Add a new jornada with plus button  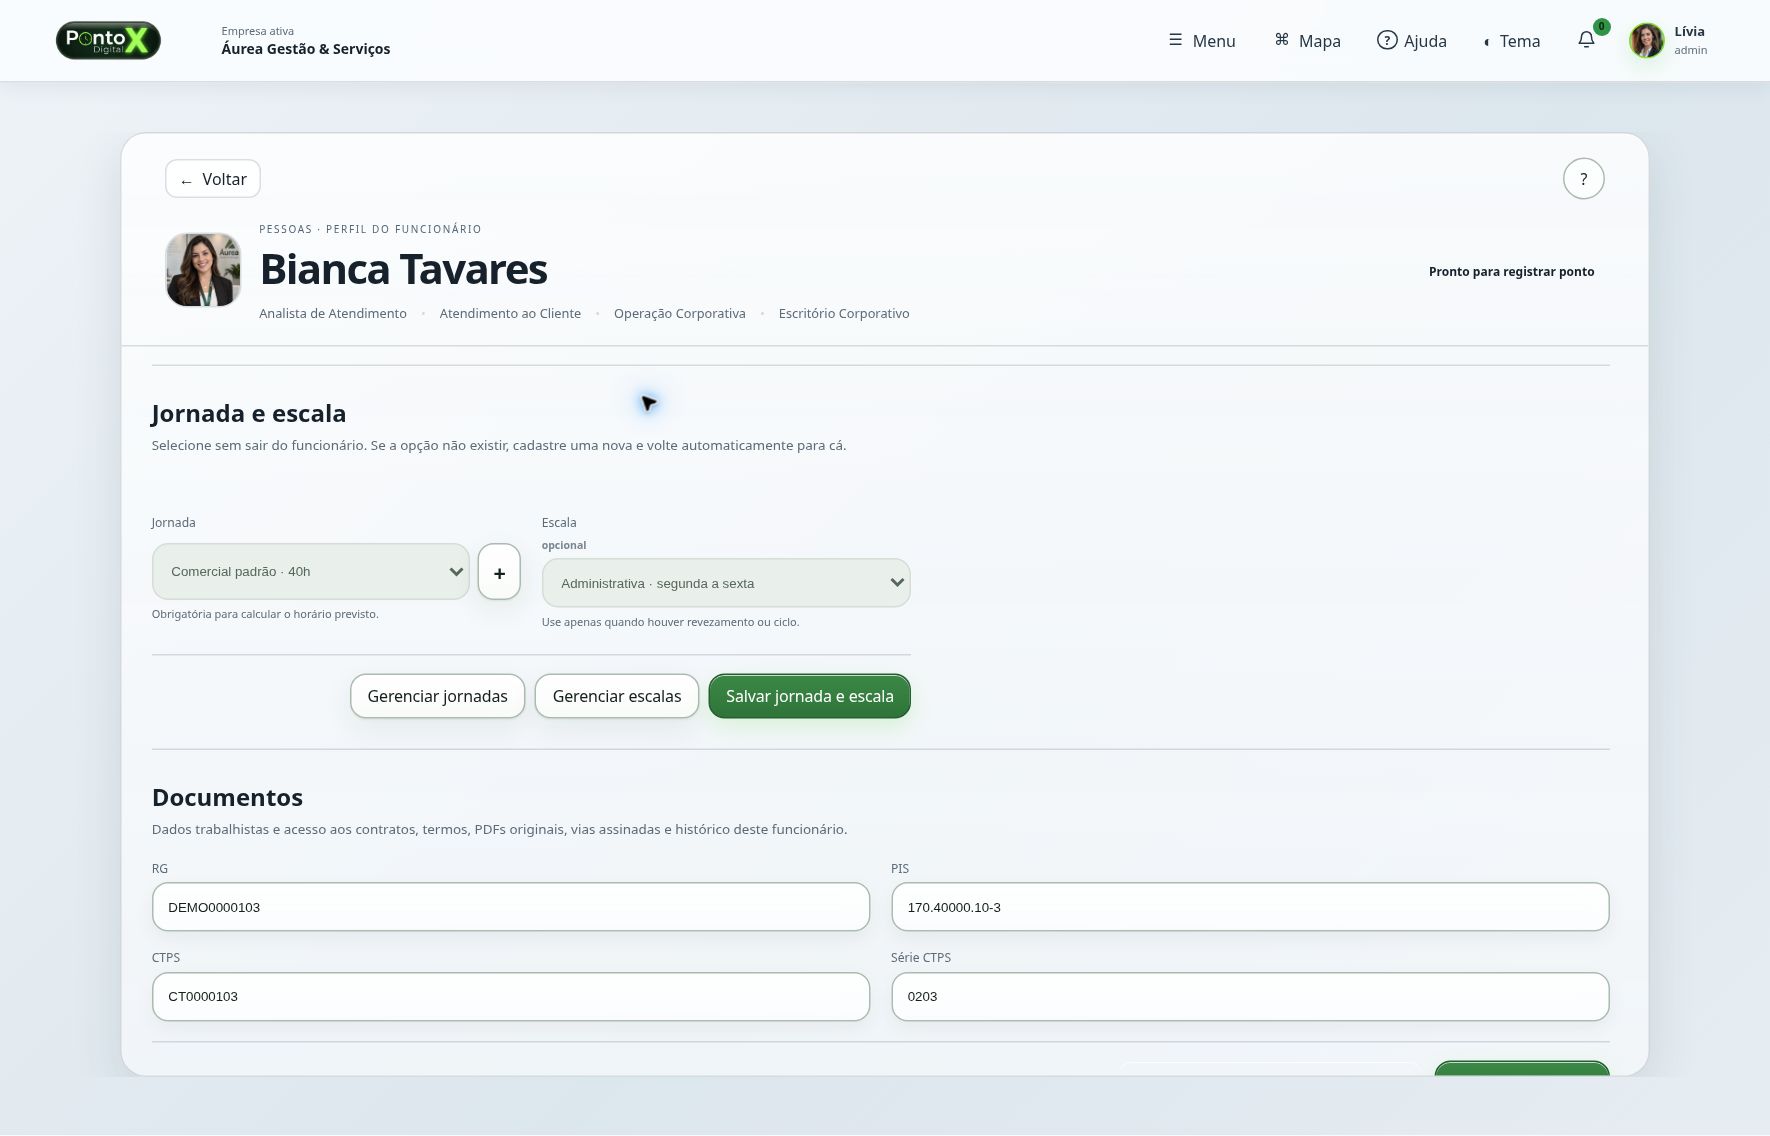(x=499, y=572)
